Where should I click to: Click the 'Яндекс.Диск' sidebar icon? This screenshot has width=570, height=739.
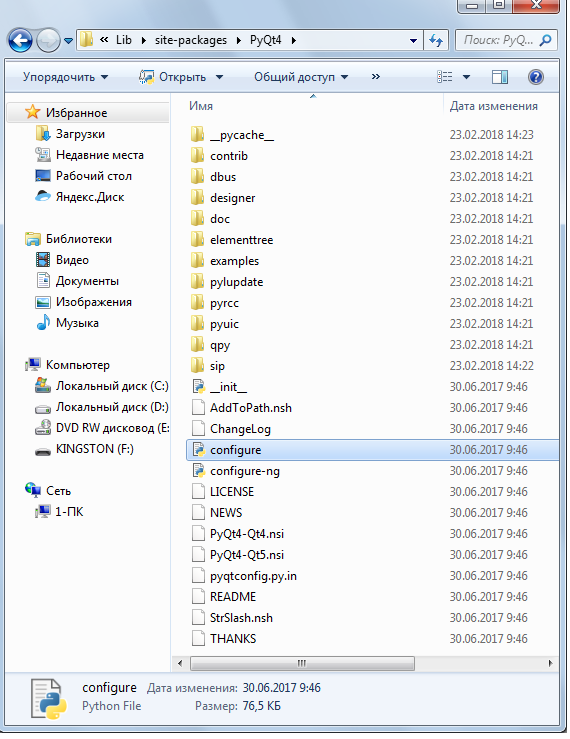coord(43,197)
